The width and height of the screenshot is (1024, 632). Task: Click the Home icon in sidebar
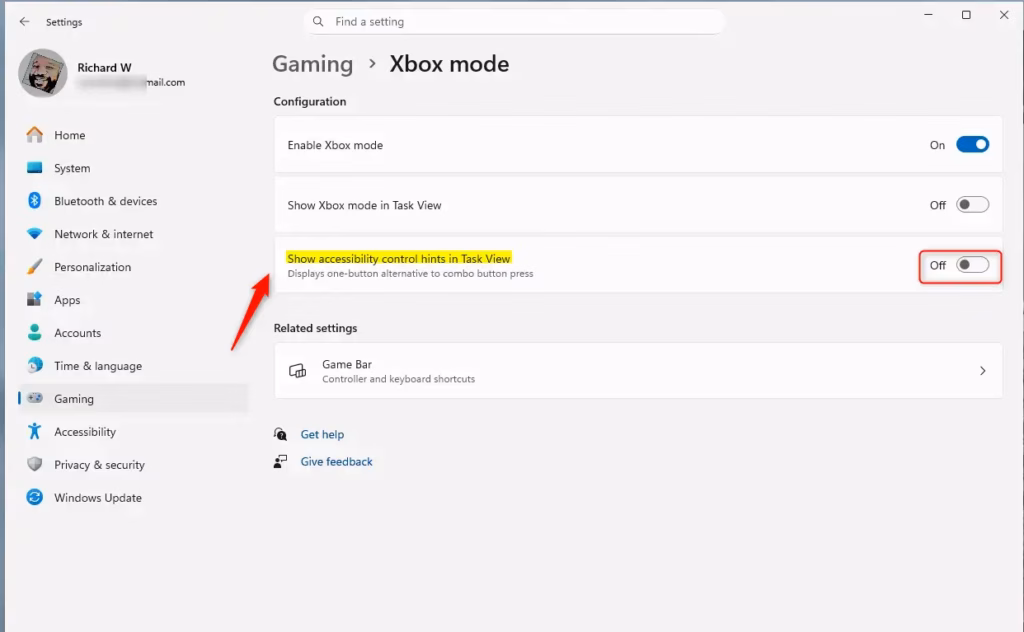35,135
